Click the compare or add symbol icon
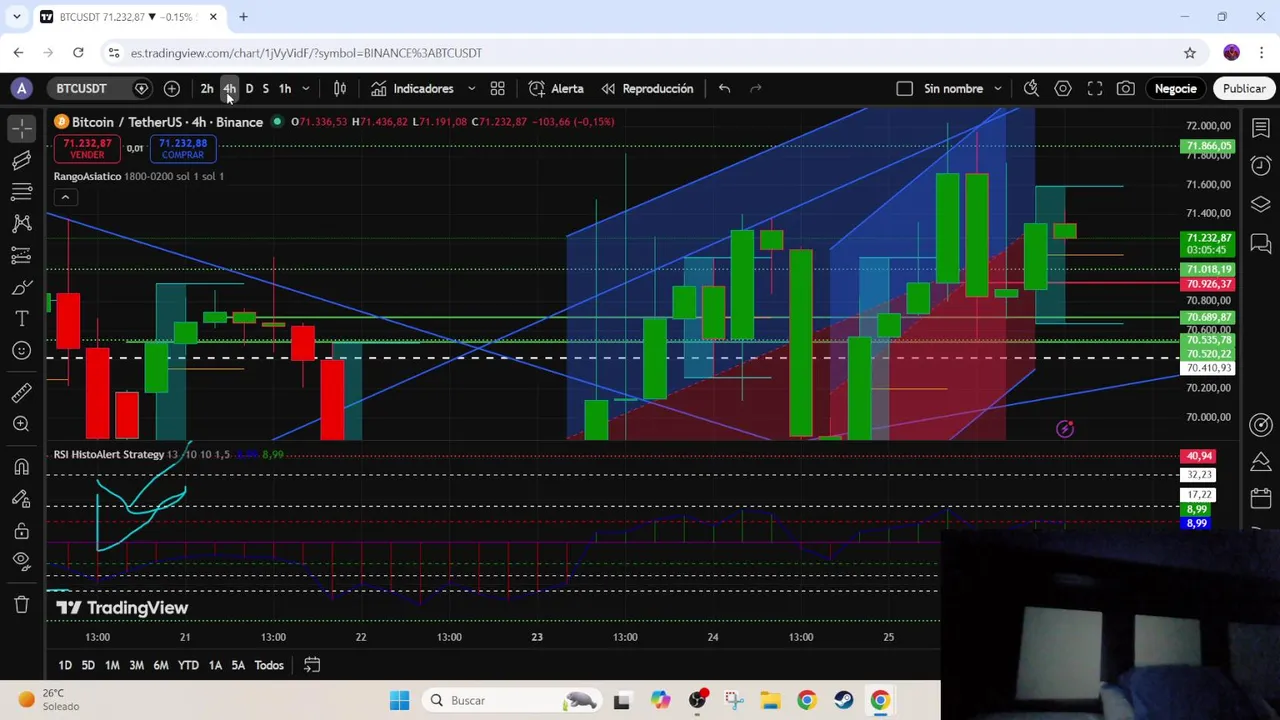Image resolution: width=1280 pixels, height=720 pixels. tap(172, 89)
